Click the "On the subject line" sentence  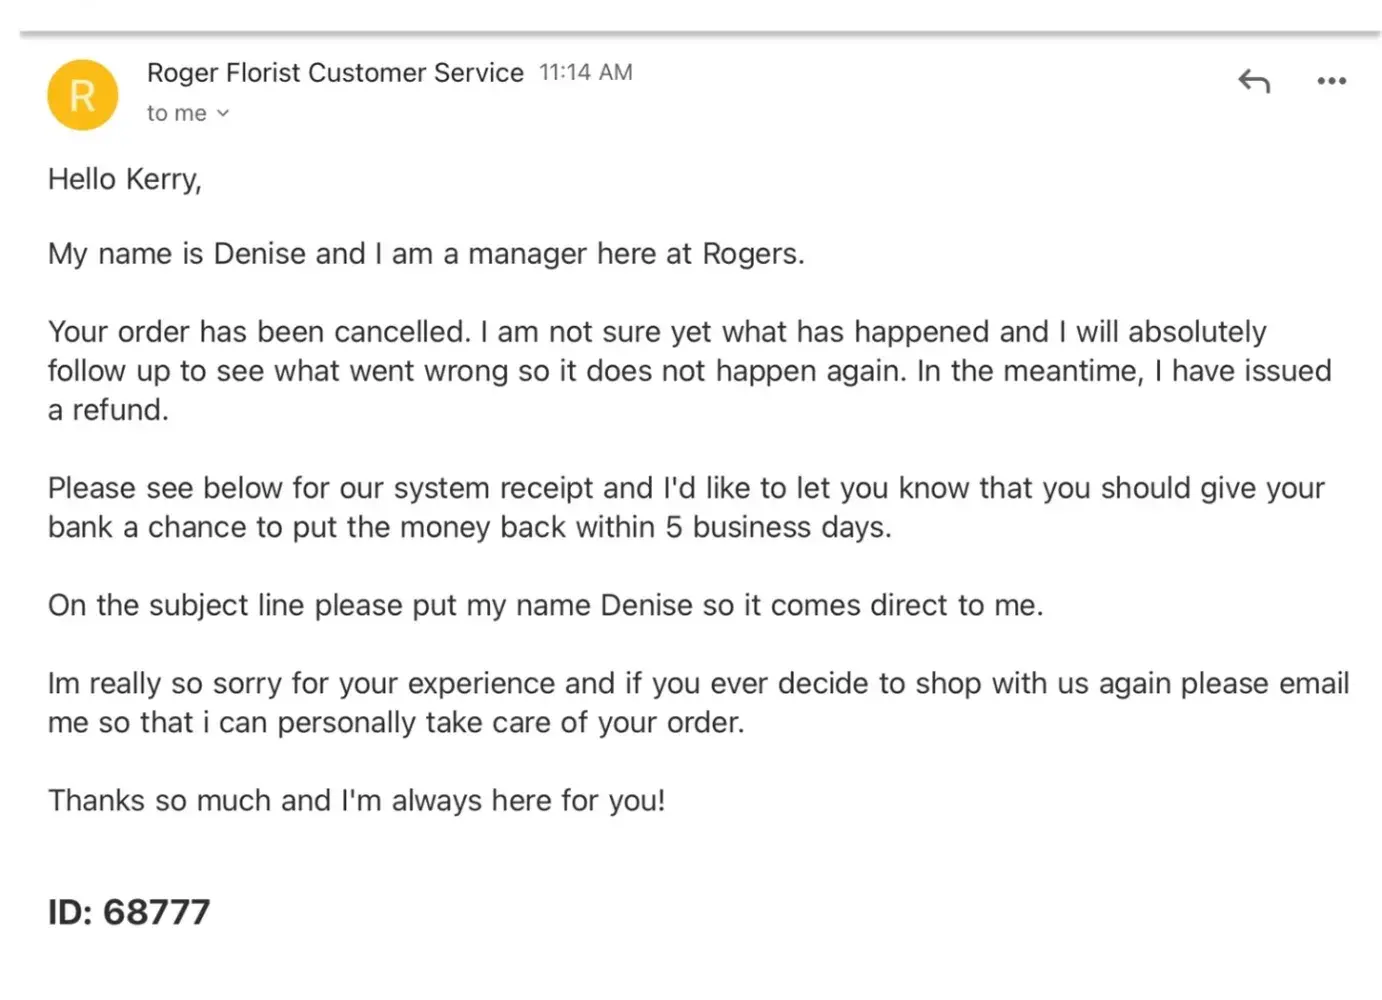[545, 605]
